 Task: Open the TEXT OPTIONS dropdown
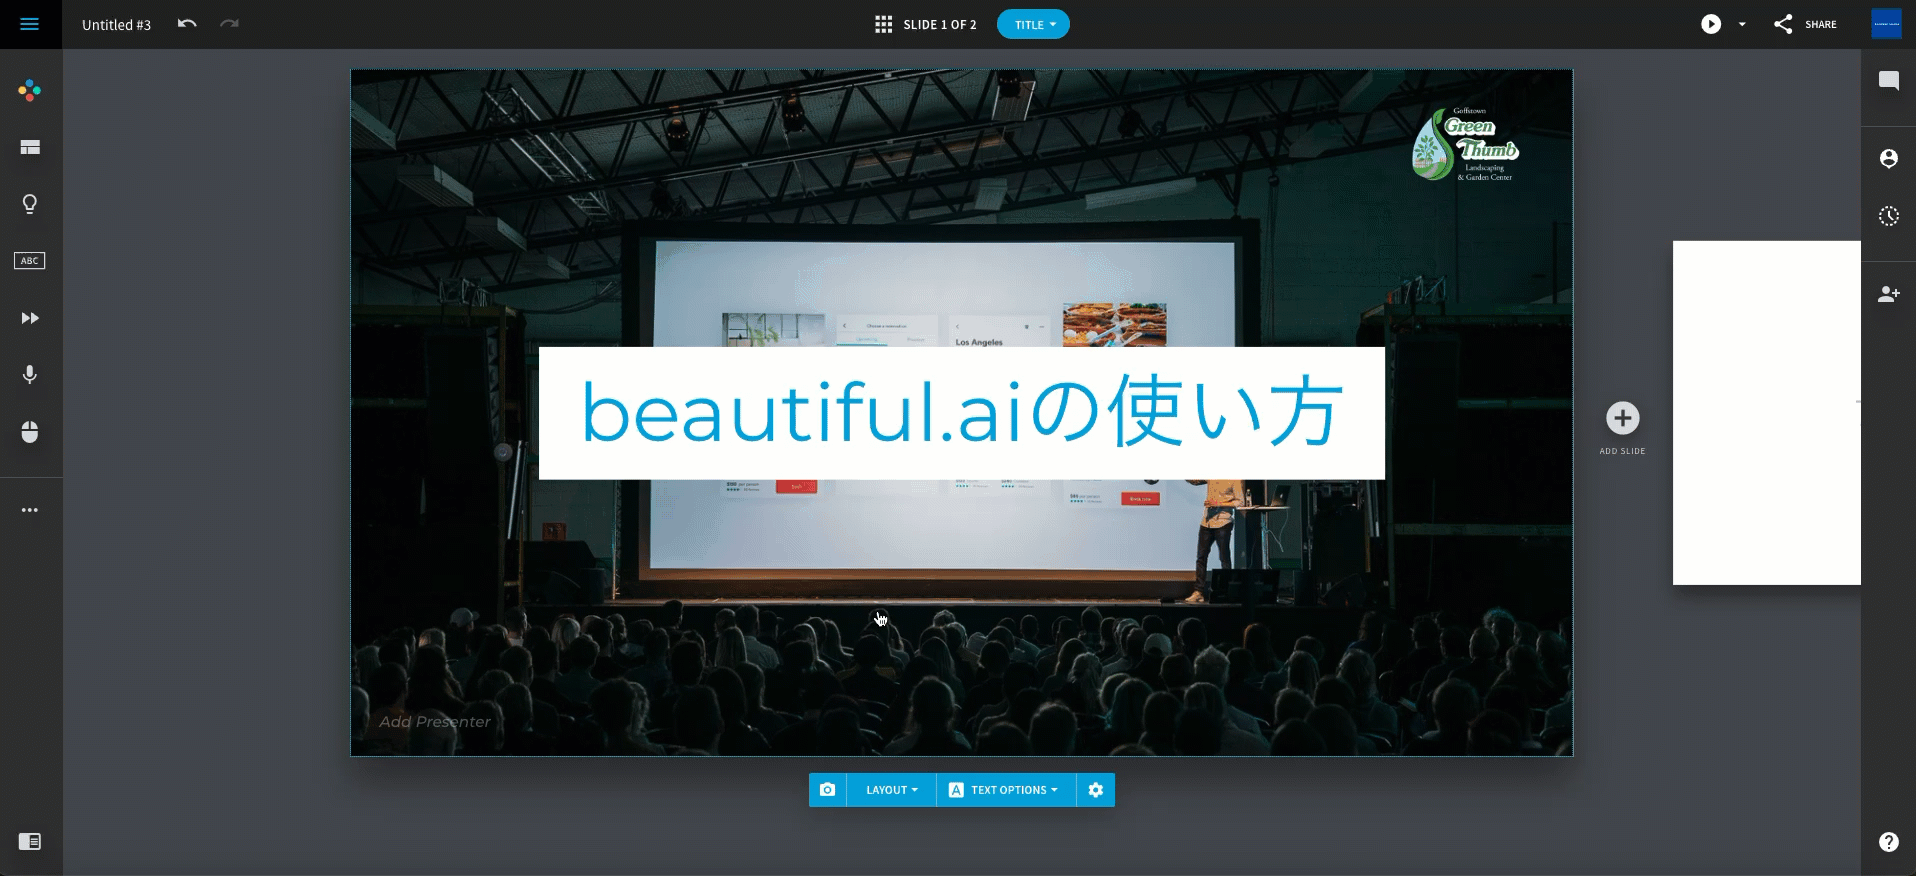1005,790
